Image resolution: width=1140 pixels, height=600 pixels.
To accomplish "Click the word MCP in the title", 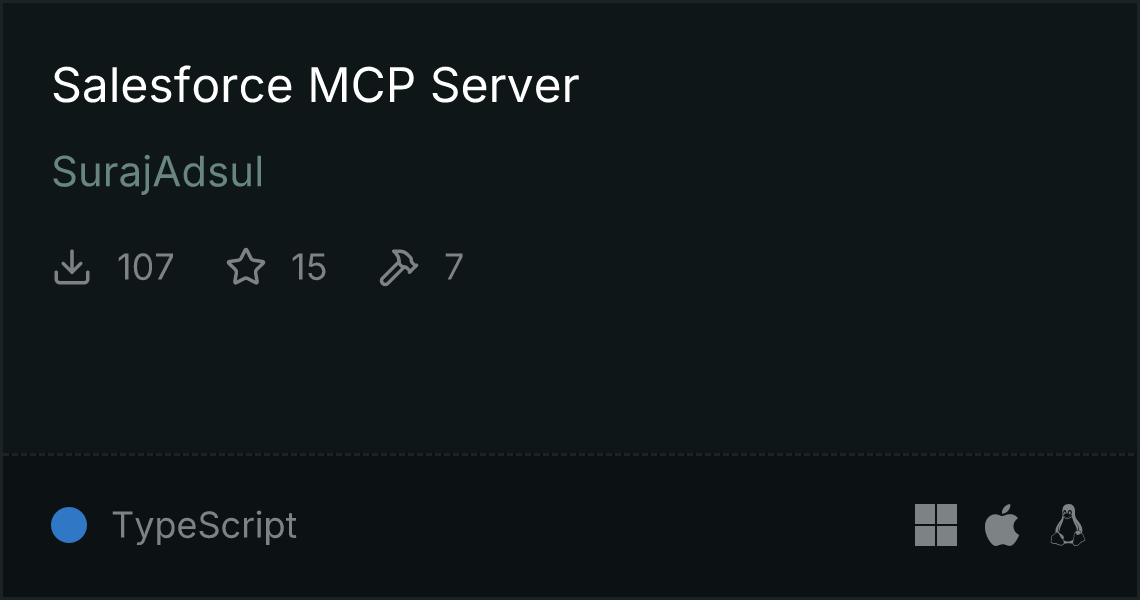I will (x=361, y=85).
